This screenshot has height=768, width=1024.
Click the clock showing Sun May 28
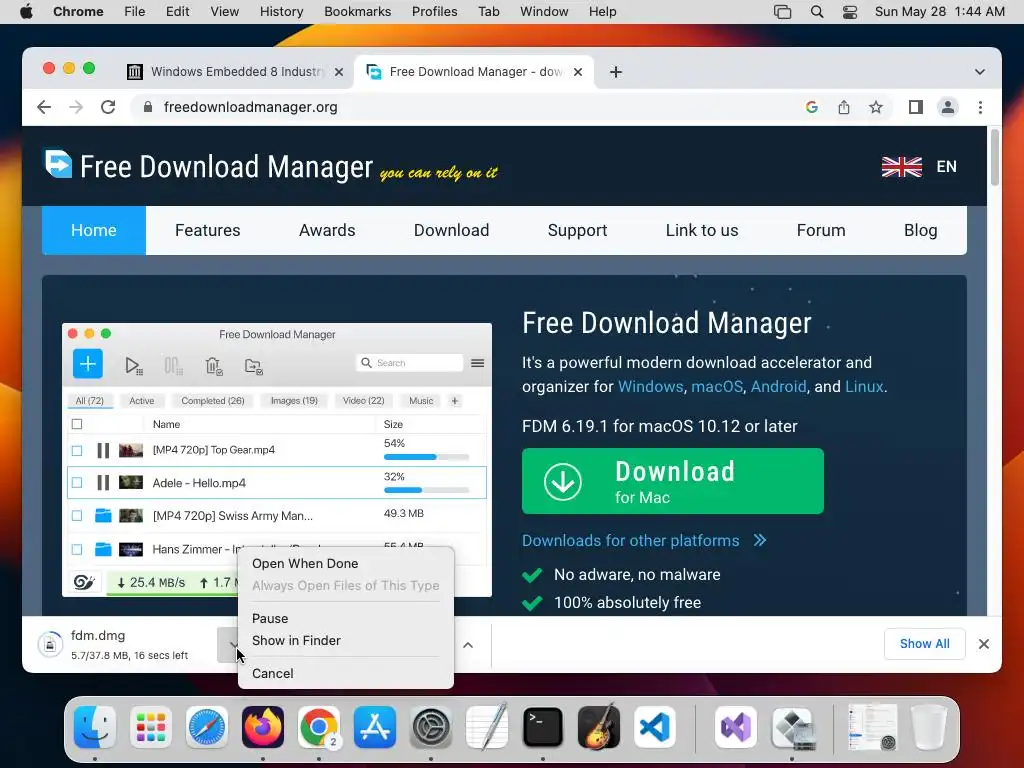point(939,12)
